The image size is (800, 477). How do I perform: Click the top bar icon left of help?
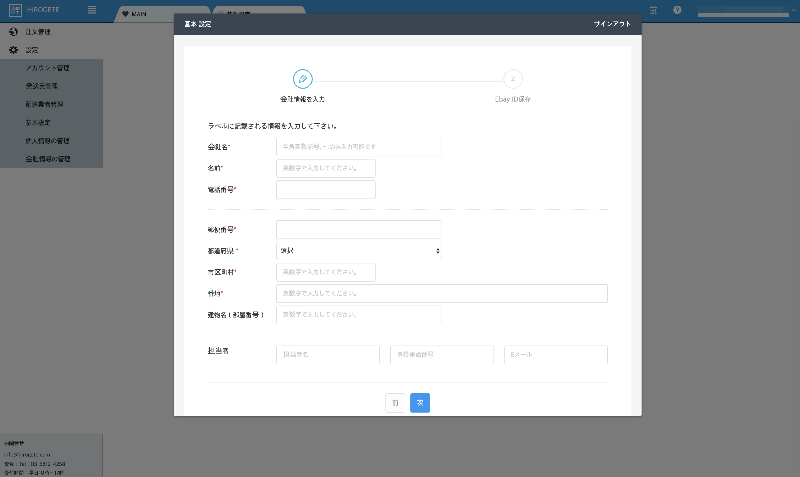tap(653, 10)
